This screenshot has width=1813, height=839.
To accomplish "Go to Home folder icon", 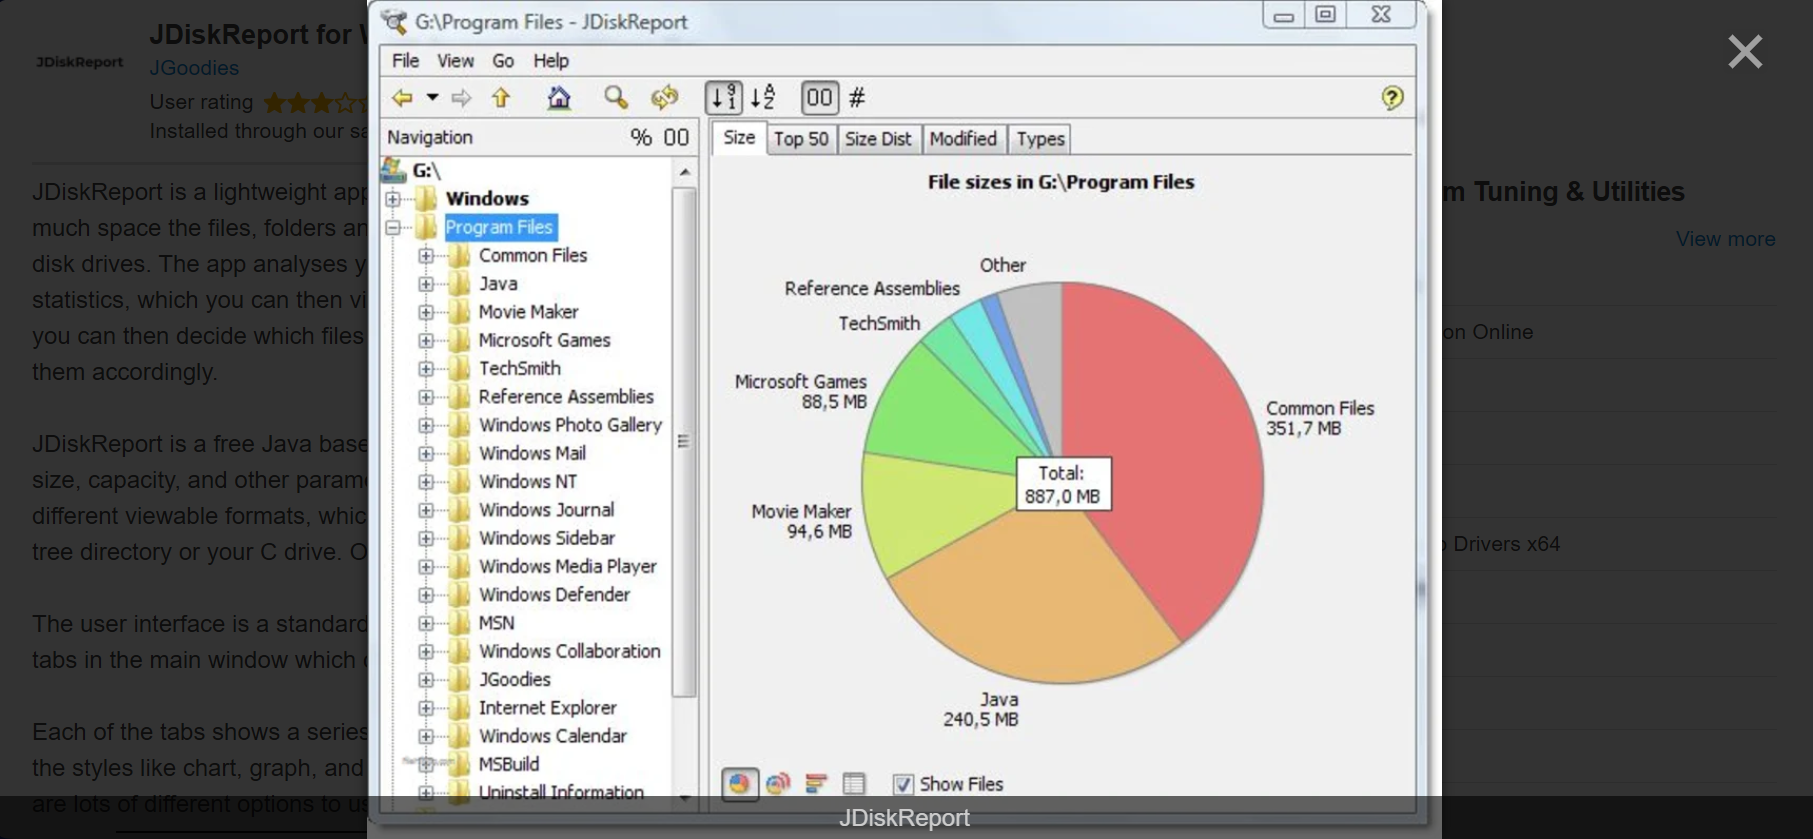I will [x=559, y=98].
